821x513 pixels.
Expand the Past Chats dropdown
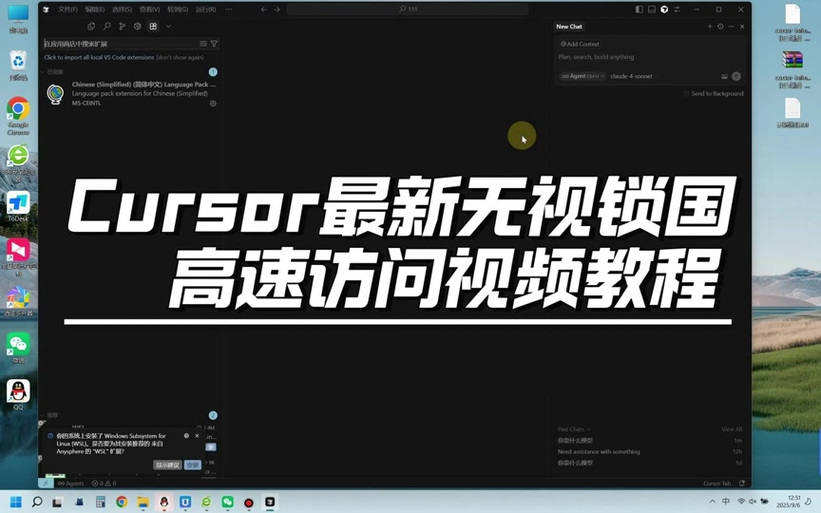click(x=574, y=429)
